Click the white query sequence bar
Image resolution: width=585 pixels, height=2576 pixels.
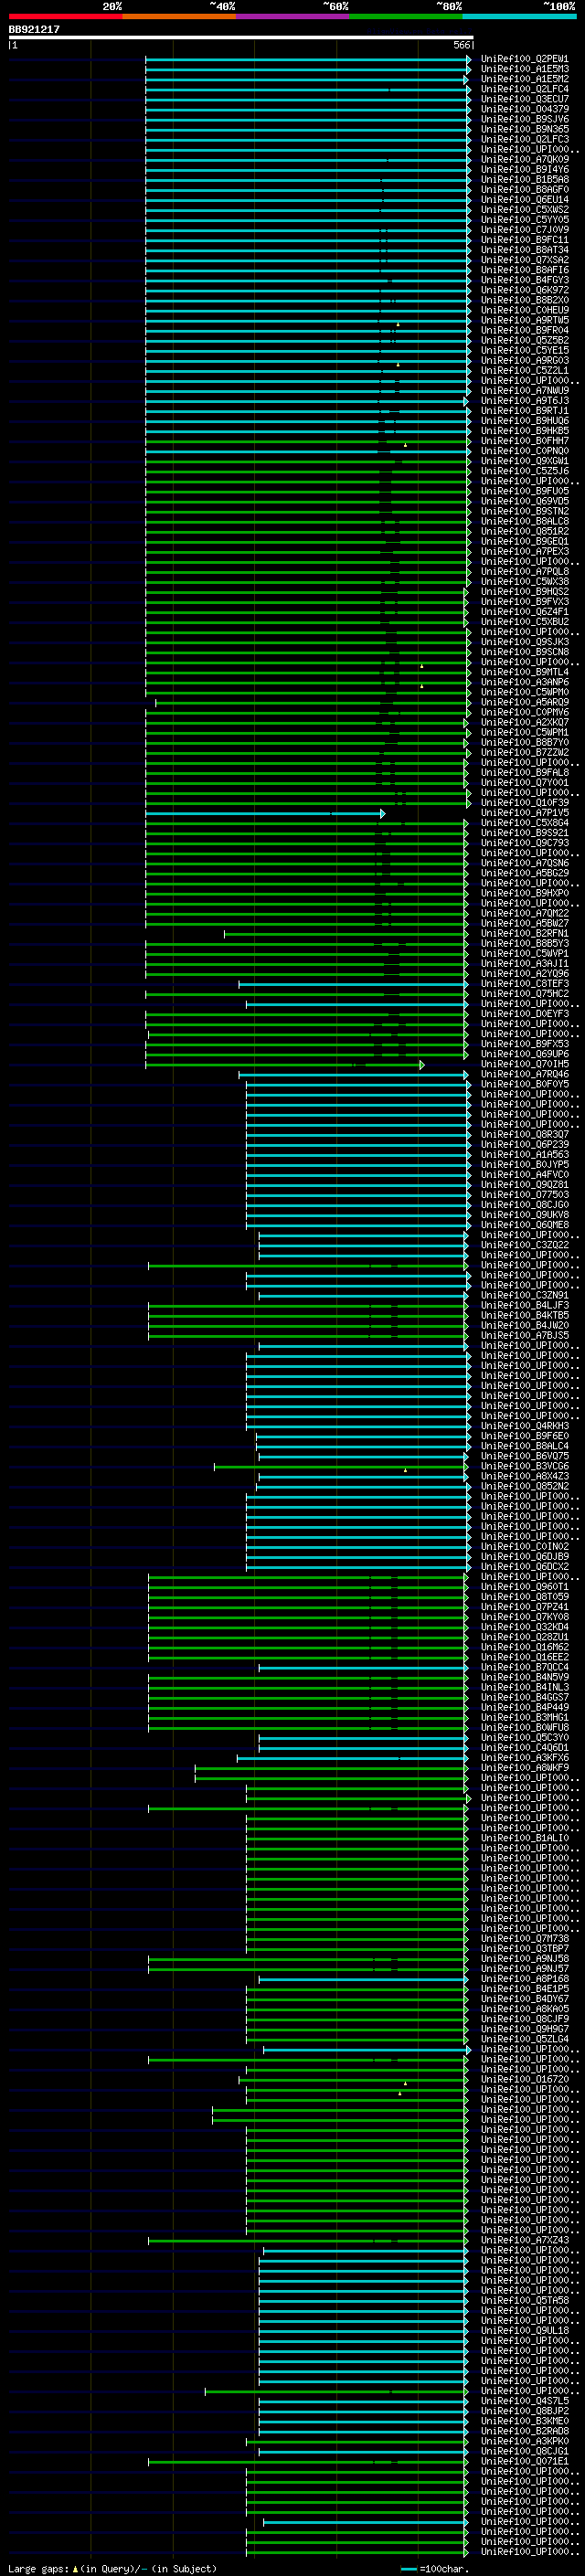(x=241, y=38)
